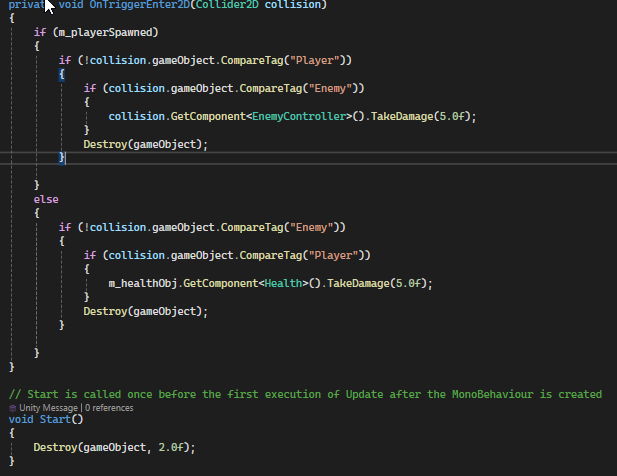This screenshot has width=617, height=476.
Task: Click the collision parameter name in the method signature
Action: pyautogui.click(x=293, y=5)
